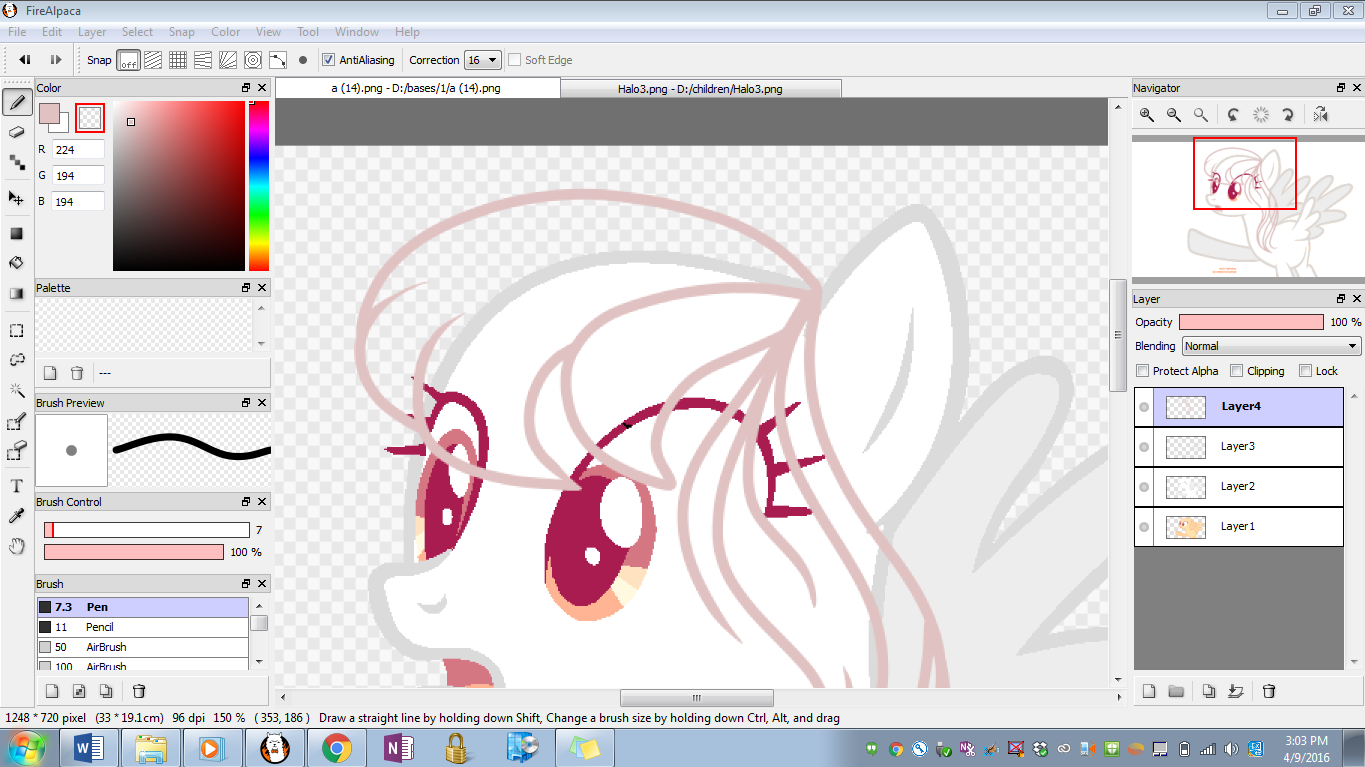
Task: Enable the Protect Alpha checkbox
Action: pyautogui.click(x=1143, y=371)
